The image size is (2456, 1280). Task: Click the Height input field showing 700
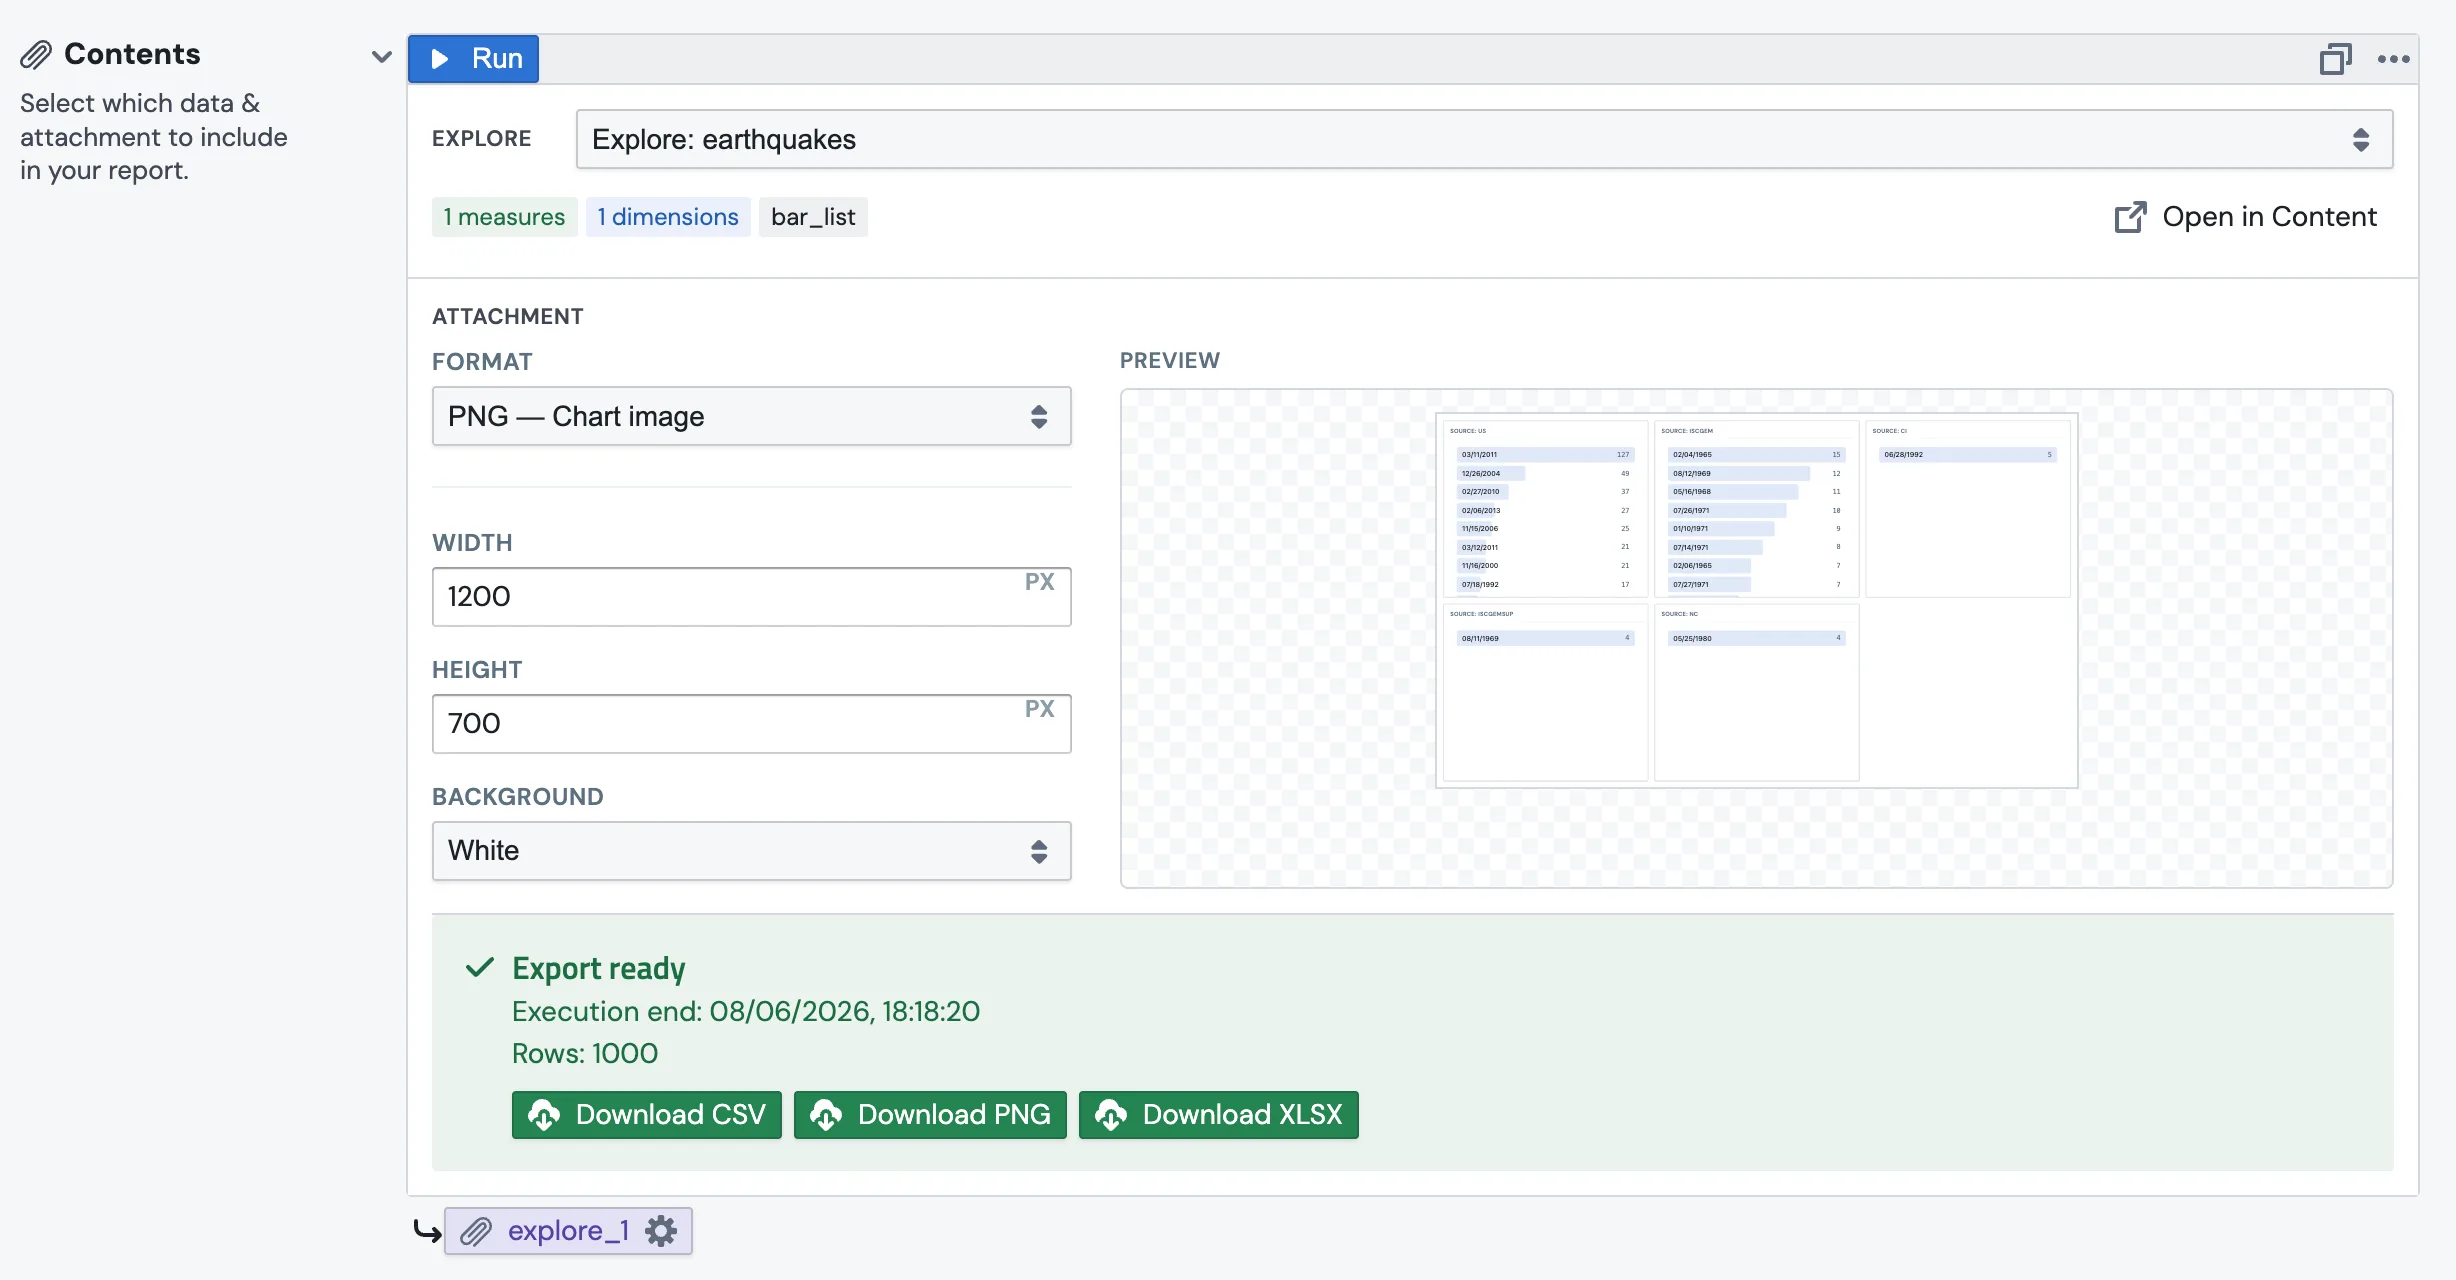coord(751,724)
